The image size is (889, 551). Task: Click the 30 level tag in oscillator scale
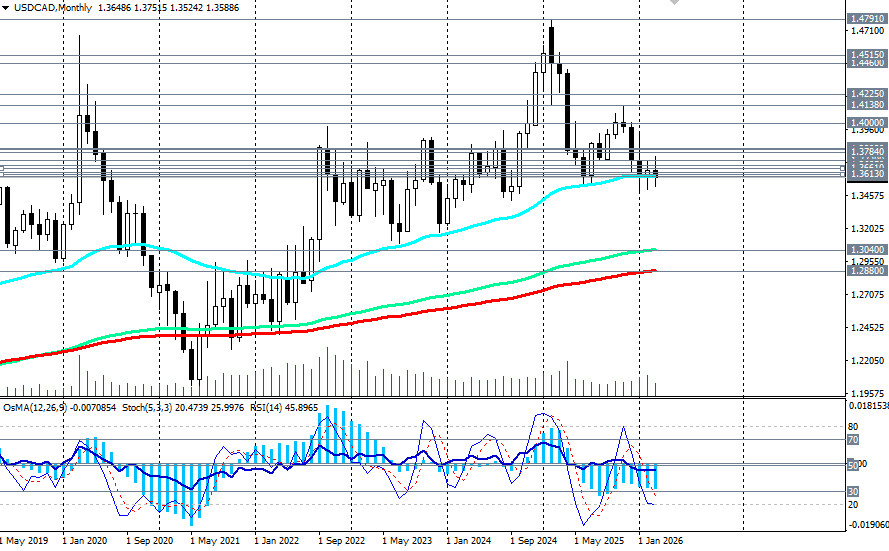(853, 491)
